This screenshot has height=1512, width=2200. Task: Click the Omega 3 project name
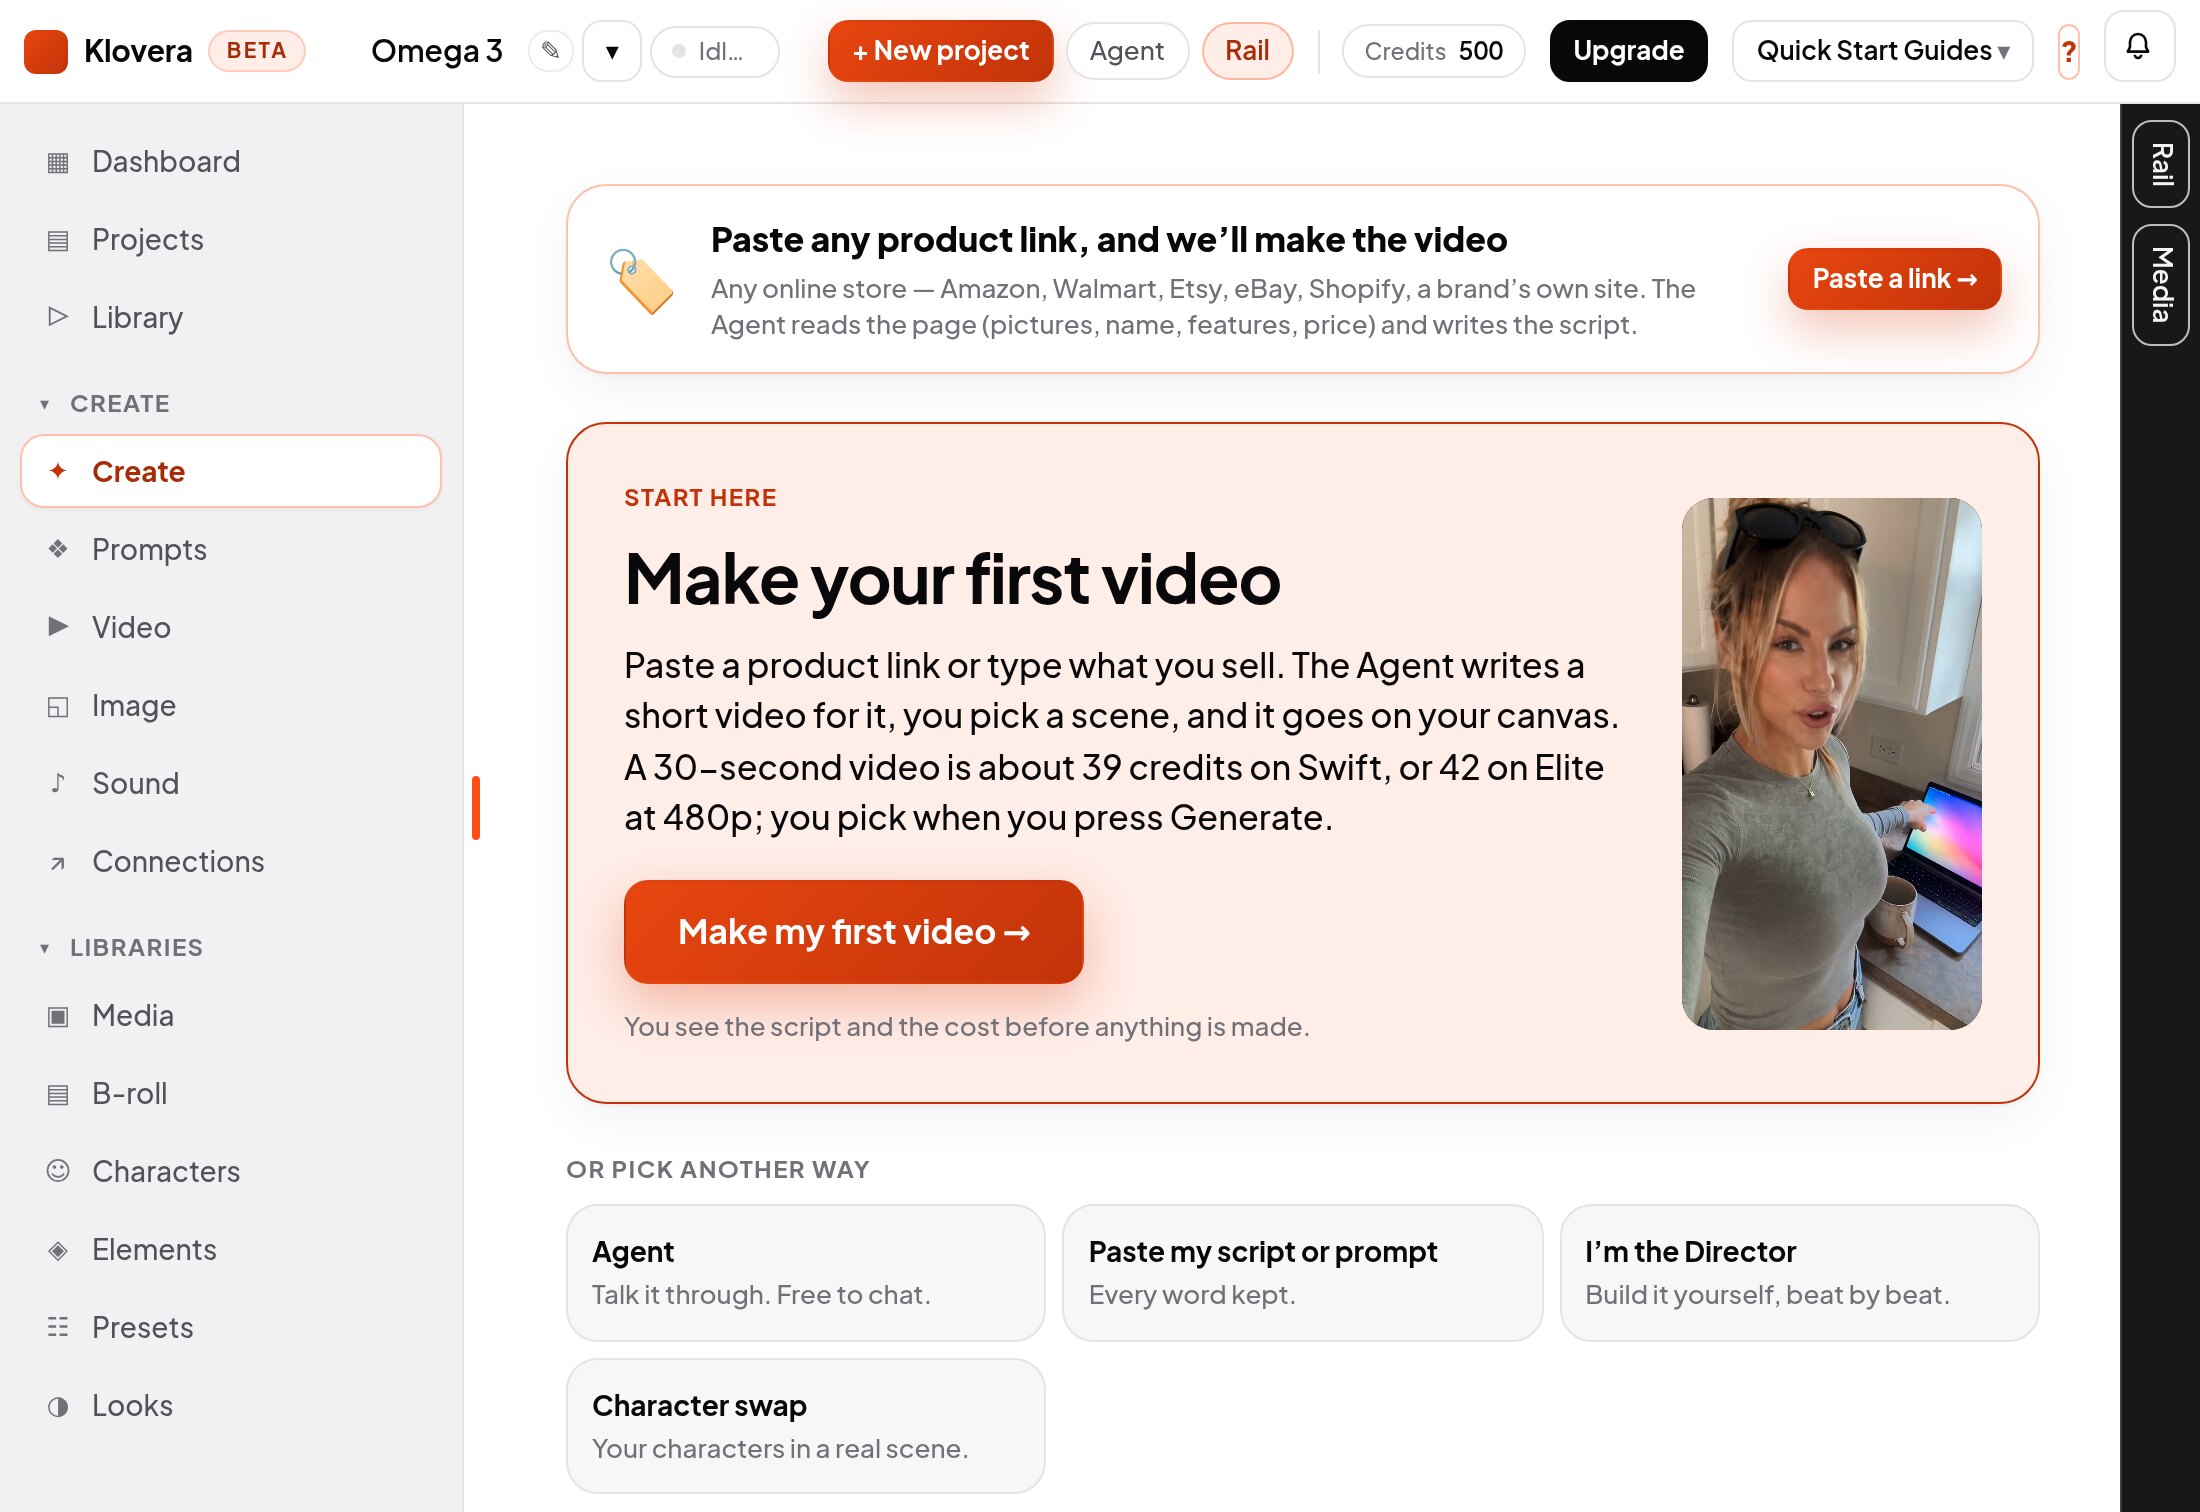tap(436, 51)
